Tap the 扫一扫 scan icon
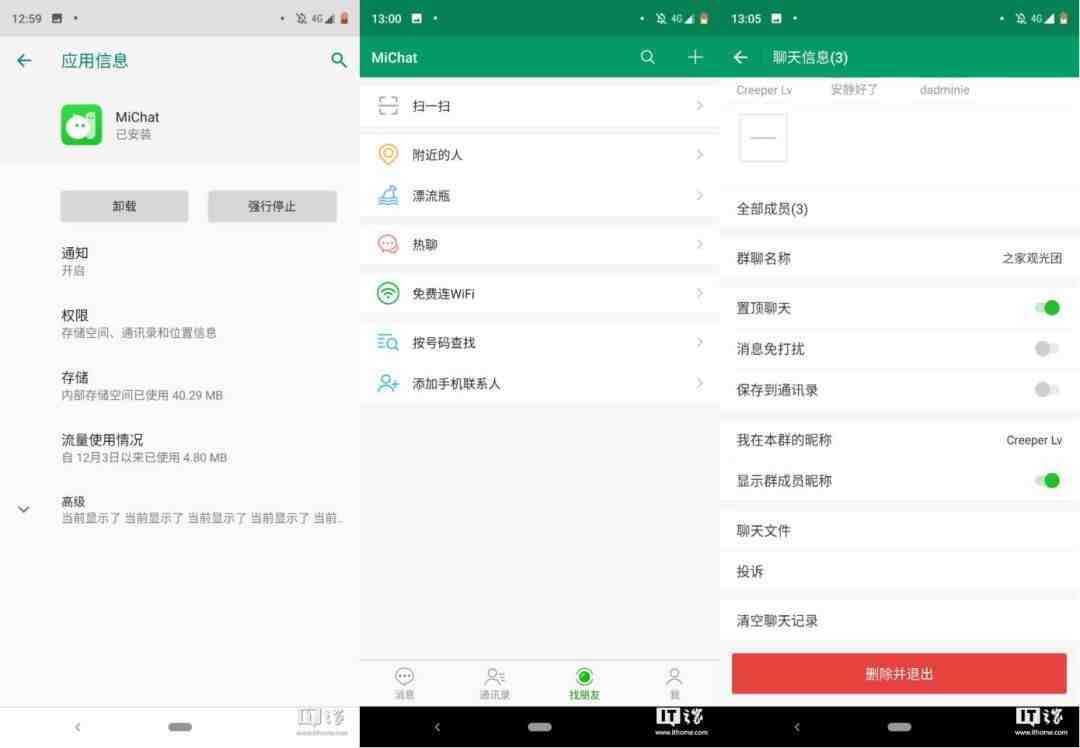 point(388,105)
